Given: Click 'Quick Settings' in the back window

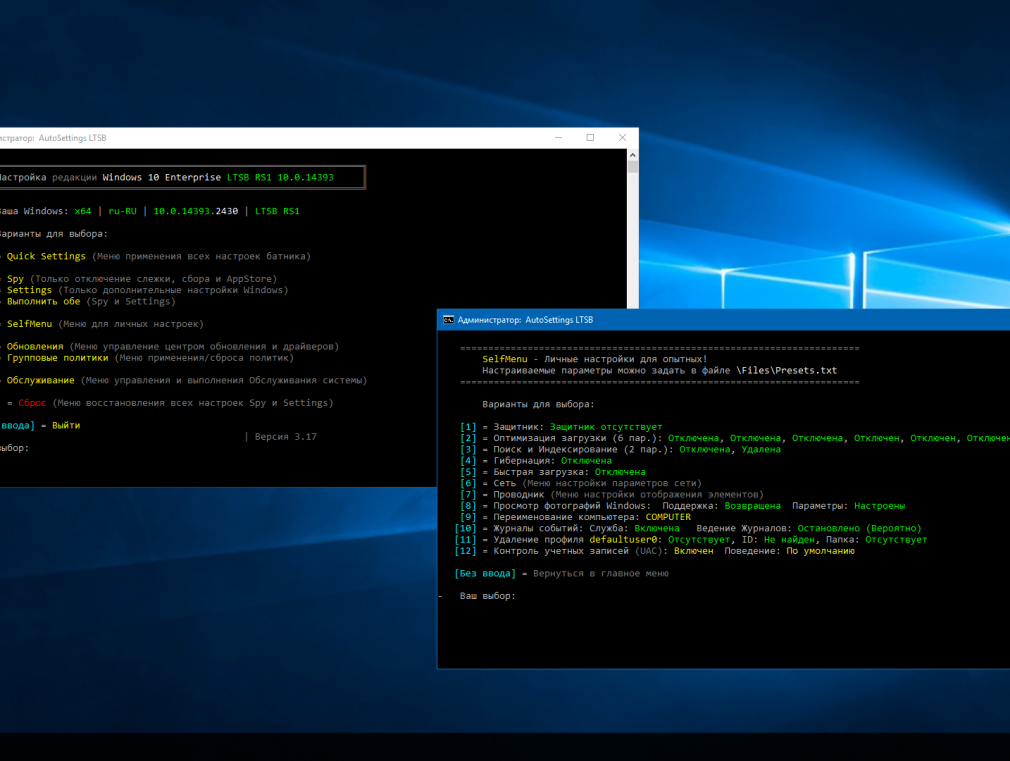Looking at the screenshot, I should (x=46, y=256).
